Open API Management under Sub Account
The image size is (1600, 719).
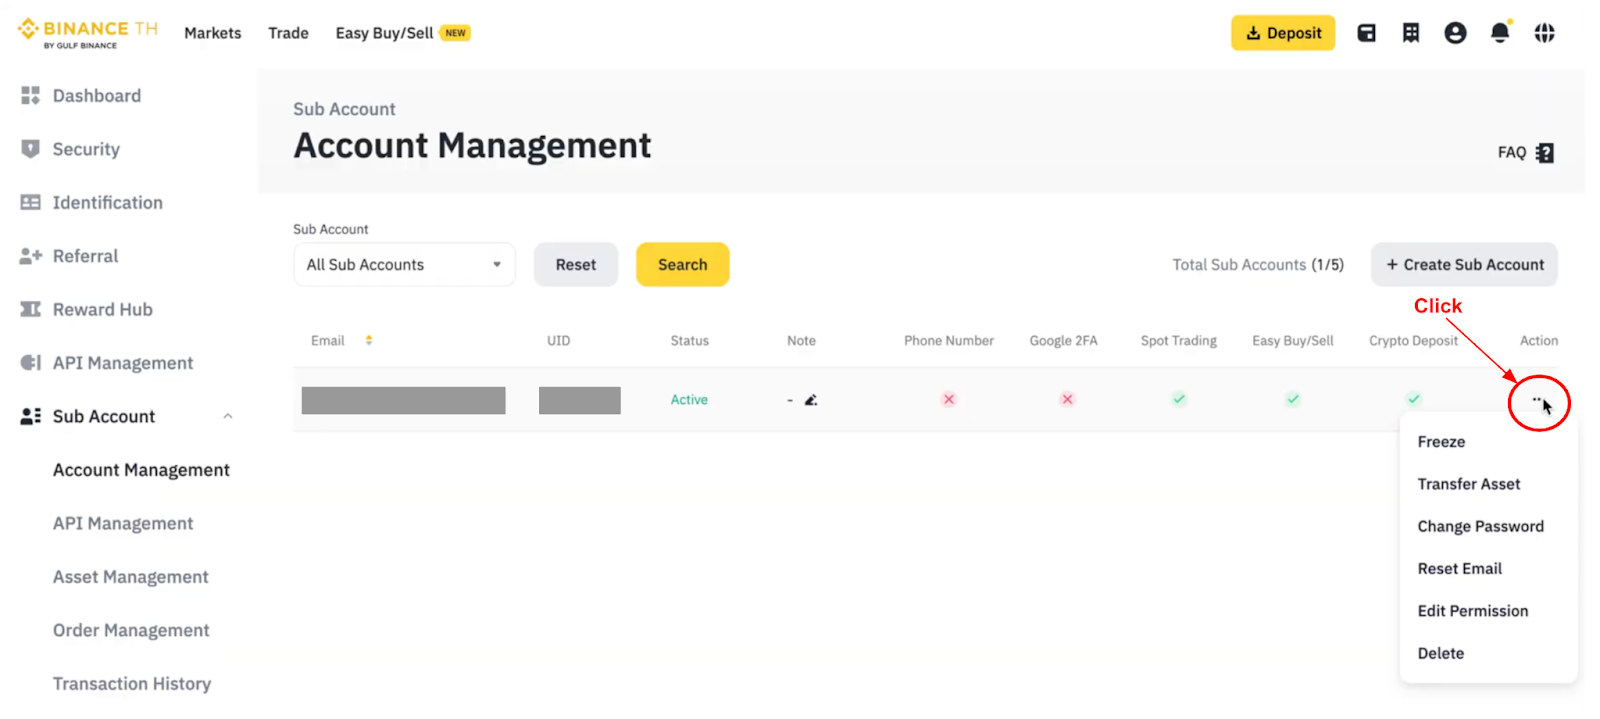click(123, 524)
